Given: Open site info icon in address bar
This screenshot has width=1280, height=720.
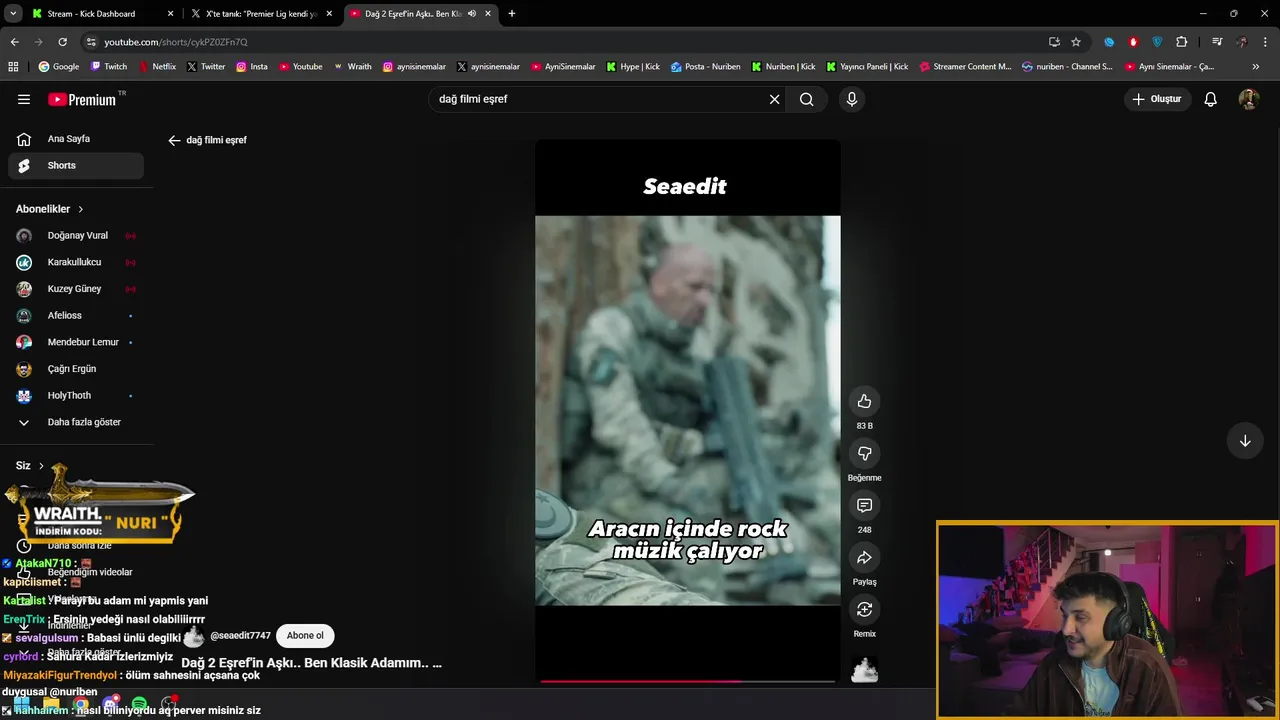Looking at the screenshot, I should 91,42.
